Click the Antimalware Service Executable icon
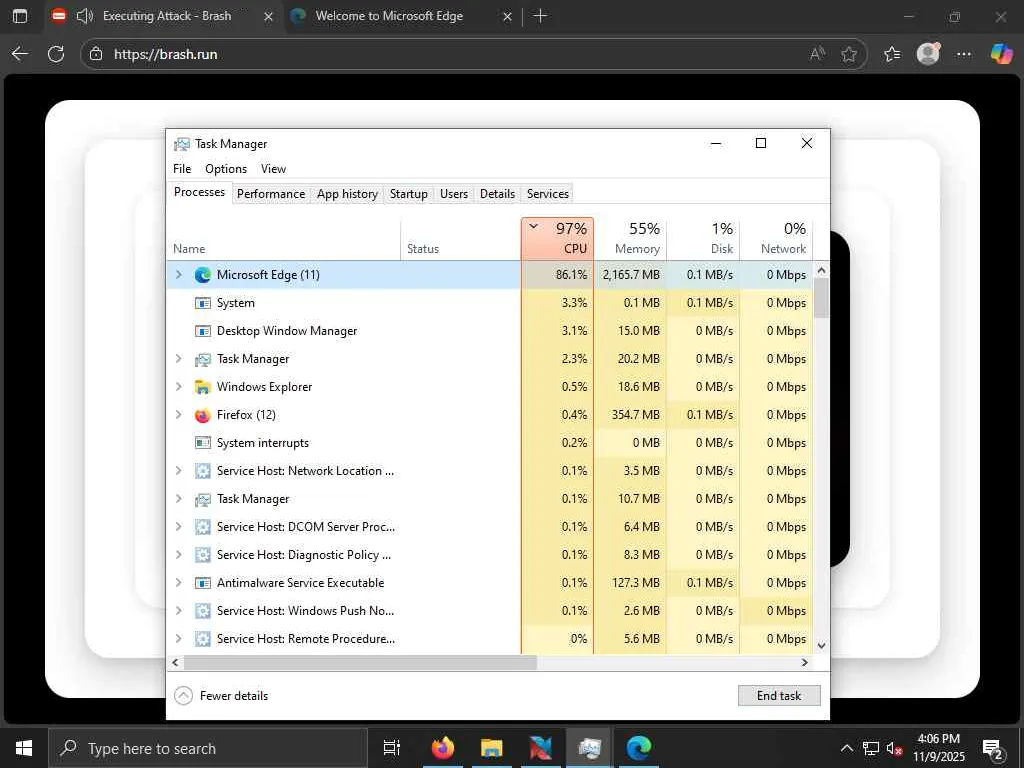 (202, 583)
